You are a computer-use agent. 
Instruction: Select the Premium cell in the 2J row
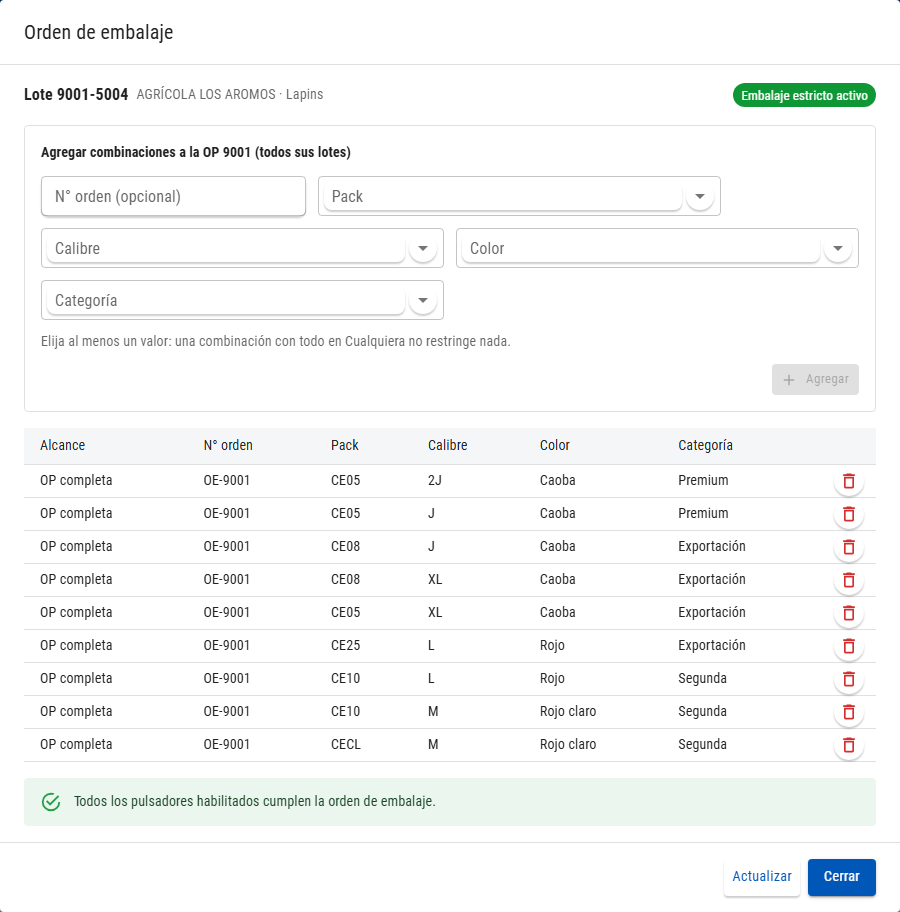[x=703, y=480]
